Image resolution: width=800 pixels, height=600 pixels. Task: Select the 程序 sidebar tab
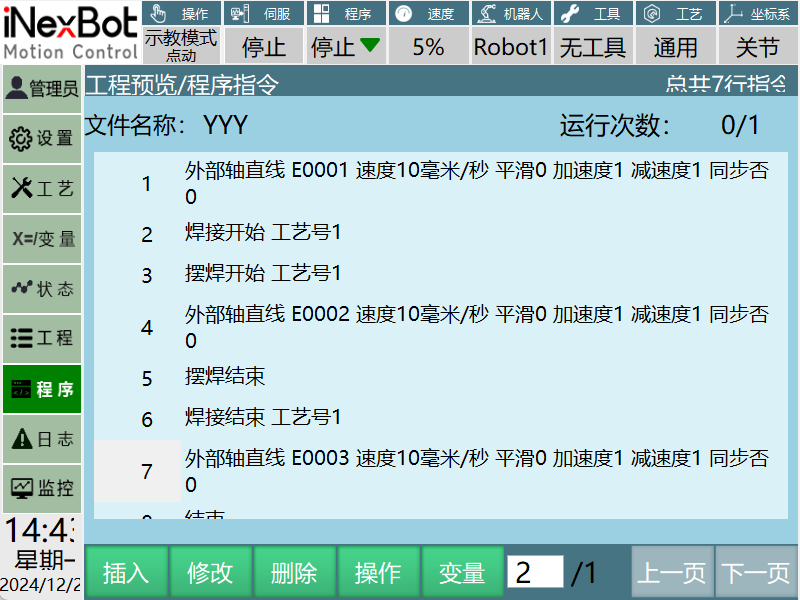pos(41,389)
